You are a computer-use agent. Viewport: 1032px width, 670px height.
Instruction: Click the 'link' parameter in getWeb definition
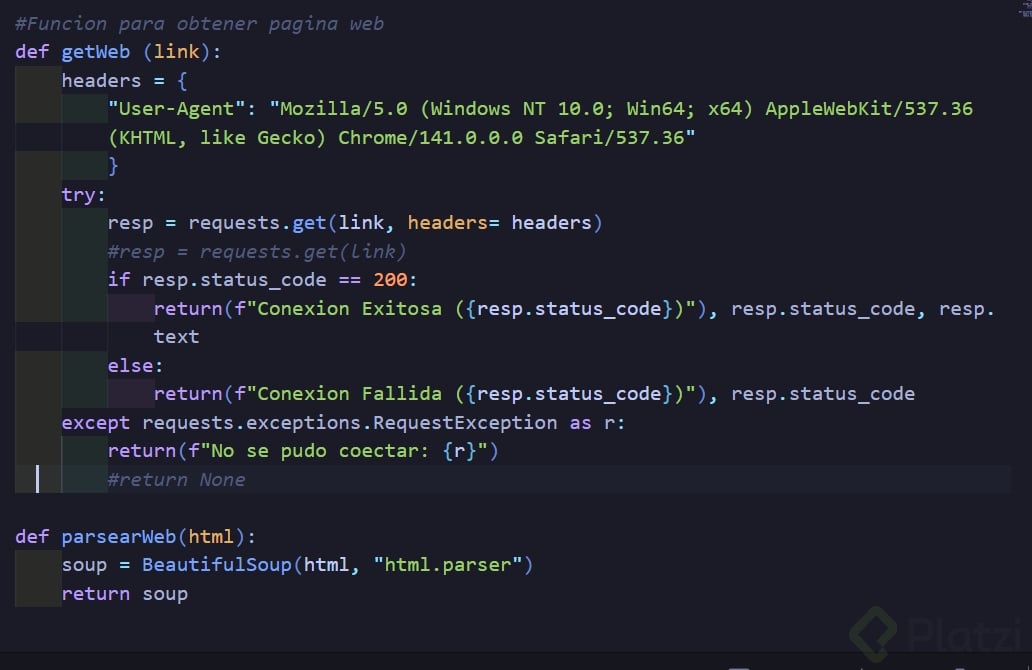[x=176, y=52]
